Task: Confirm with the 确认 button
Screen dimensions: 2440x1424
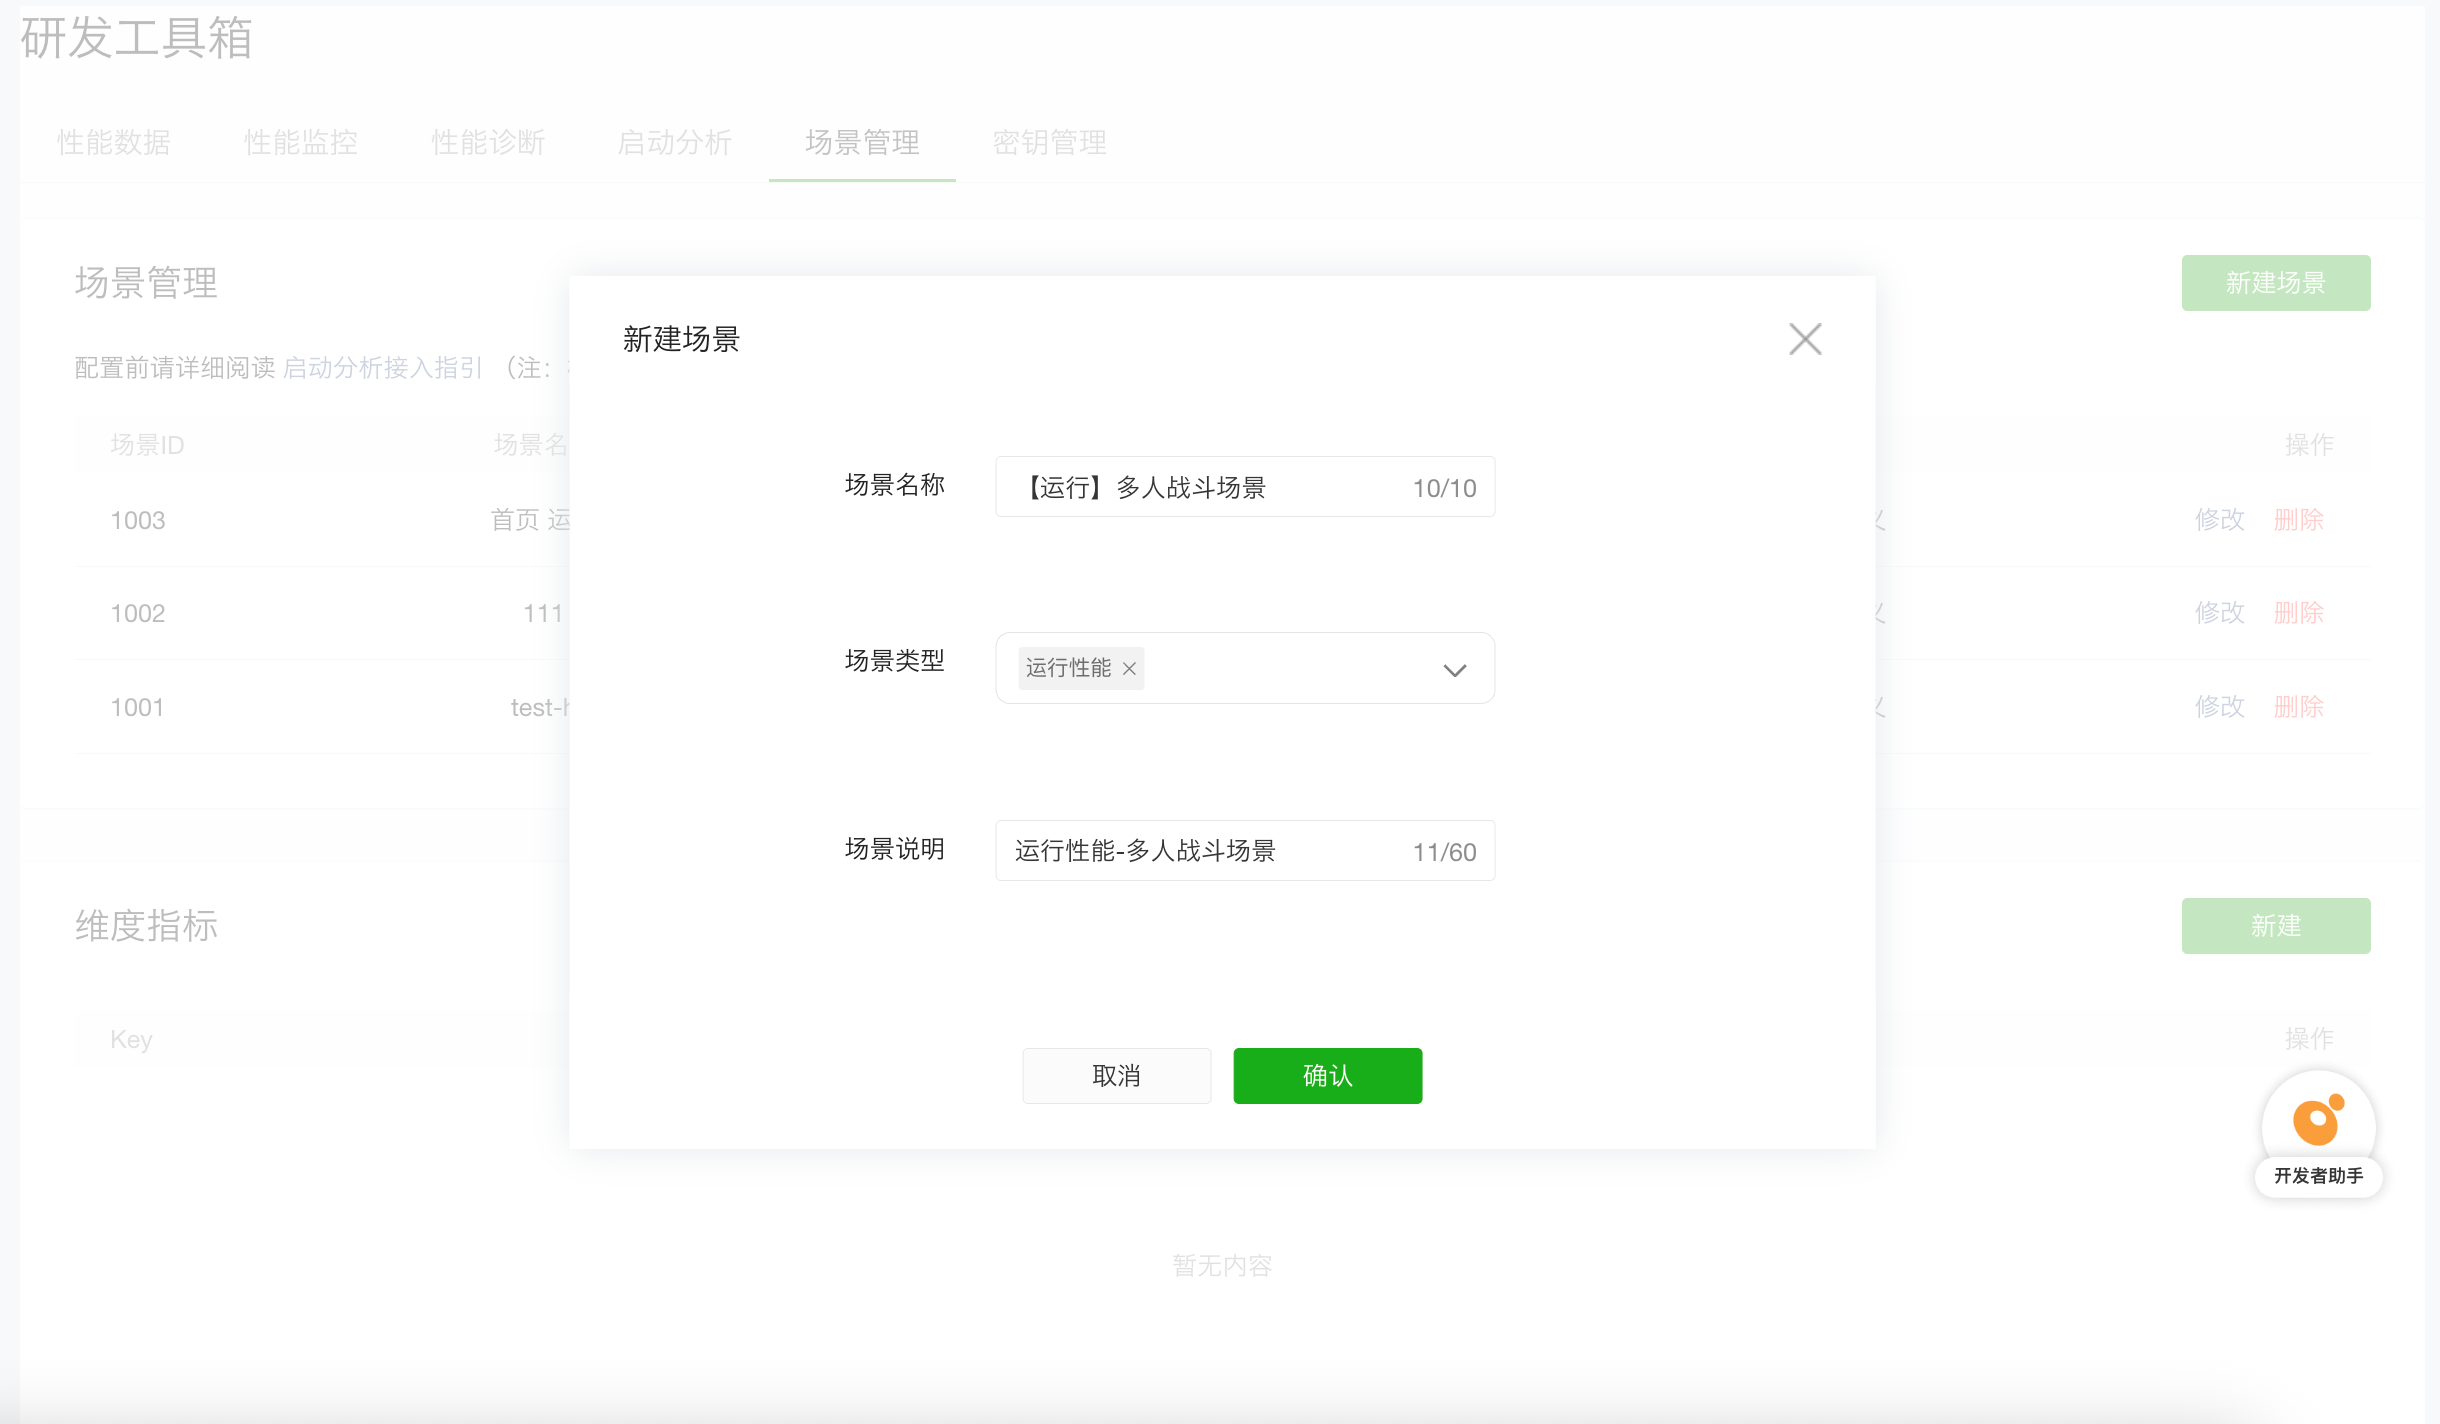Action: pos(1327,1076)
